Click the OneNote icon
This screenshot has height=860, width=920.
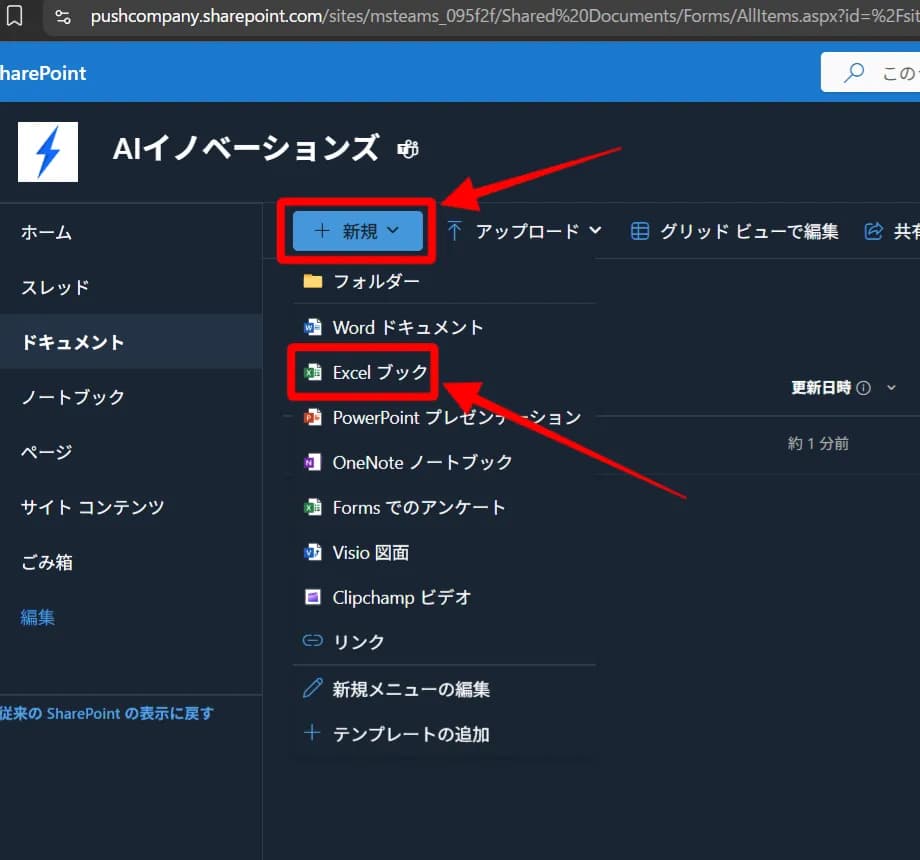(x=313, y=462)
